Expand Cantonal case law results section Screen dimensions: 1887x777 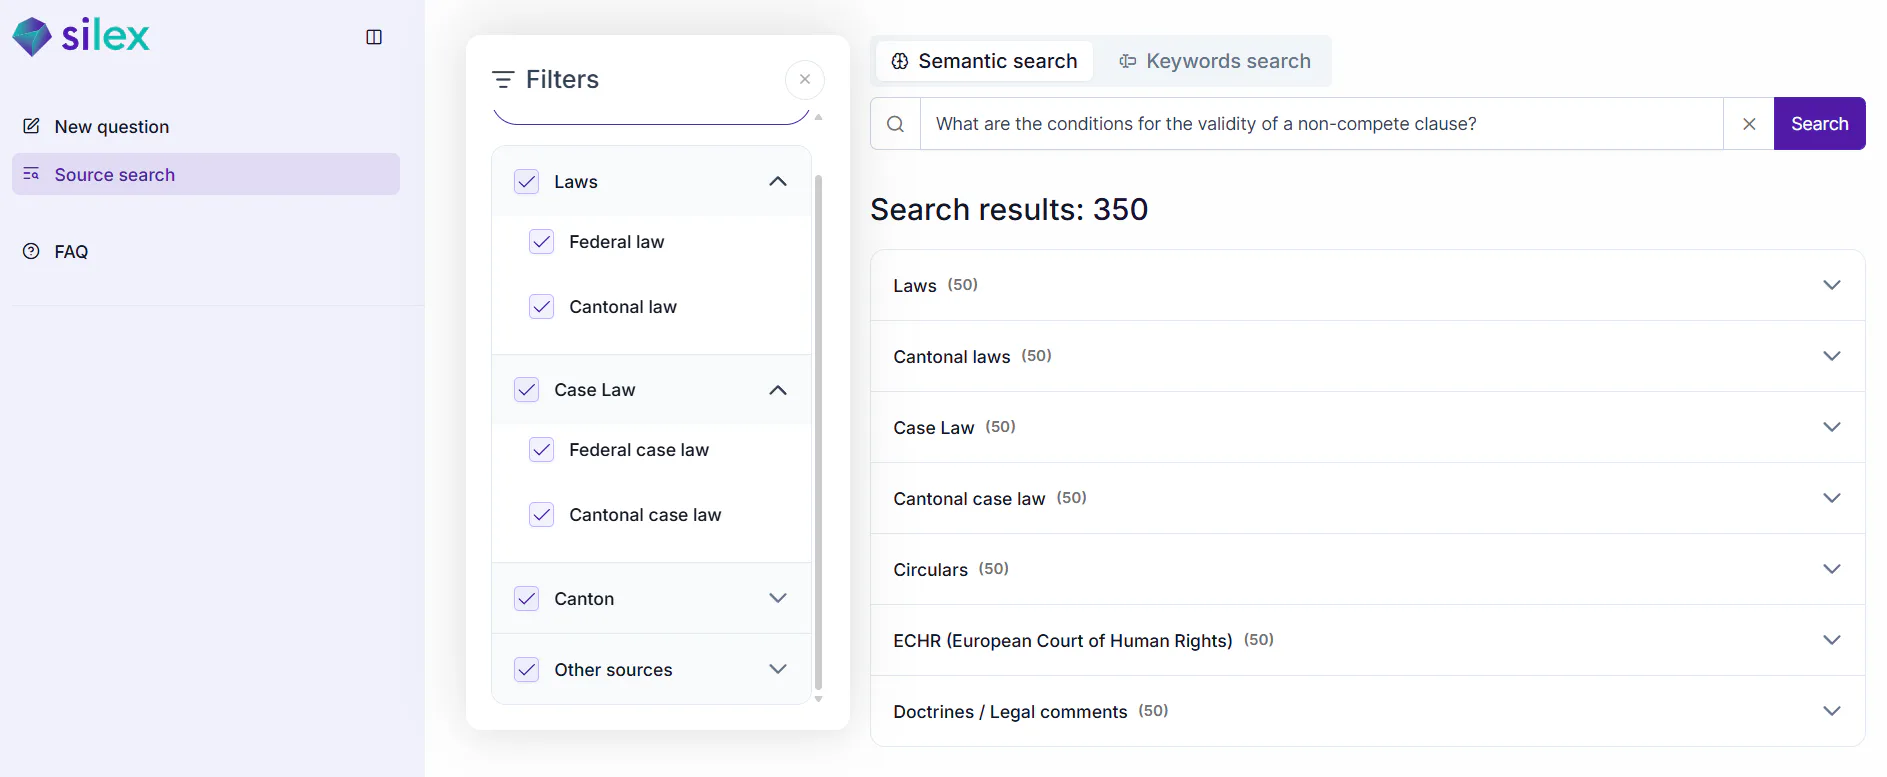(x=1368, y=498)
